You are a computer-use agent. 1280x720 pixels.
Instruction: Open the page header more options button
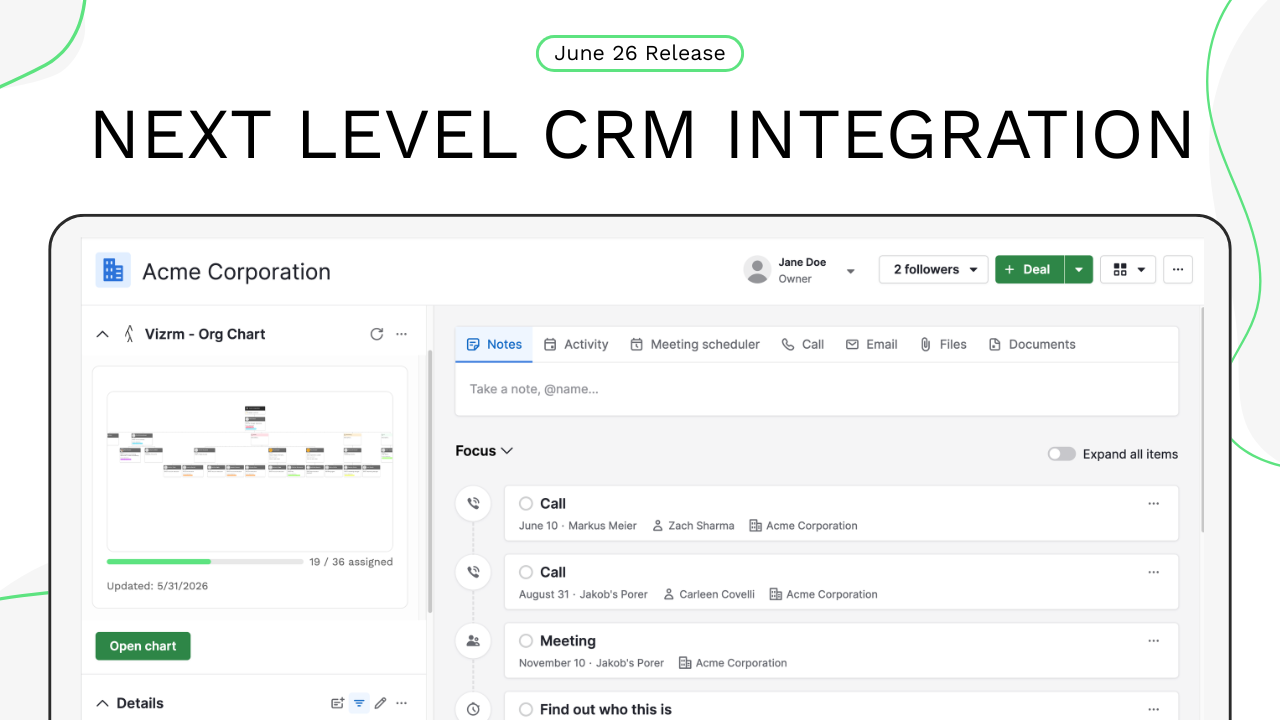click(1178, 269)
